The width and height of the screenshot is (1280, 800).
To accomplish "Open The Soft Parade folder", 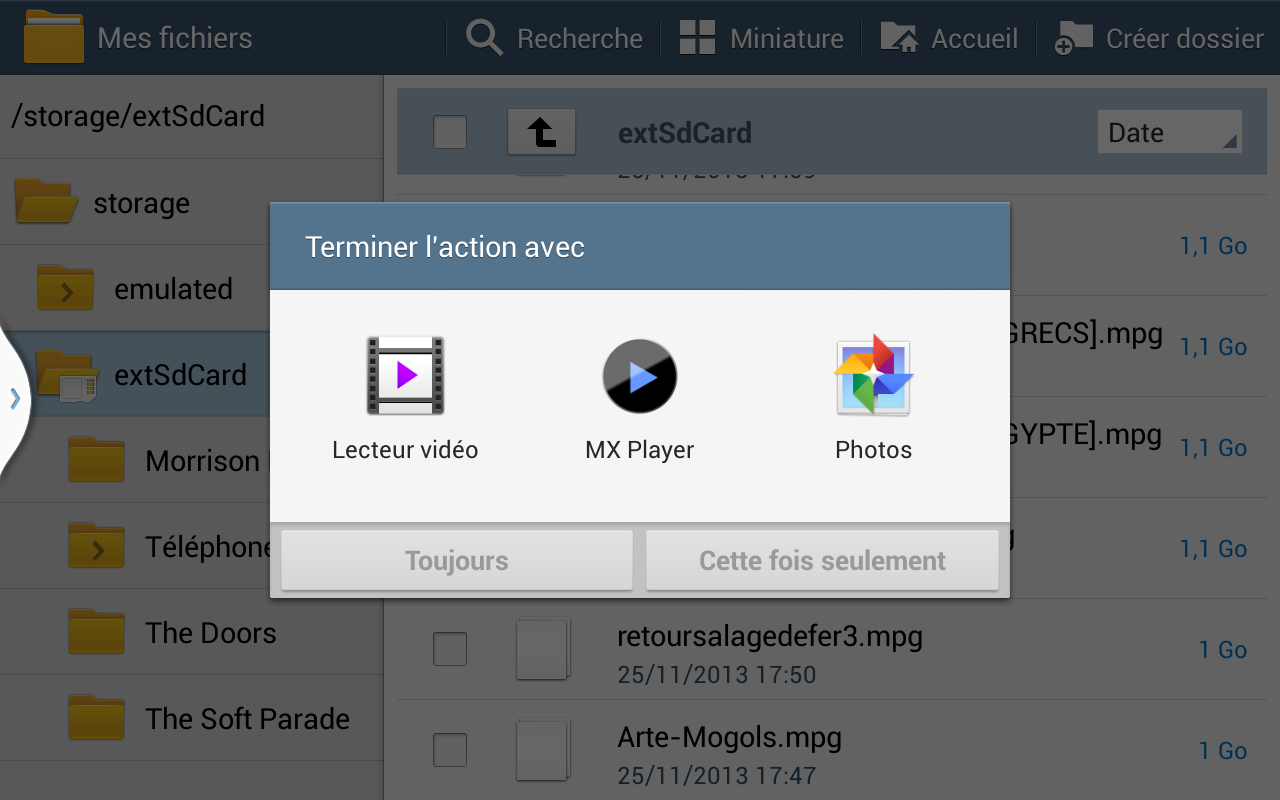I will [x=191, y=719].
